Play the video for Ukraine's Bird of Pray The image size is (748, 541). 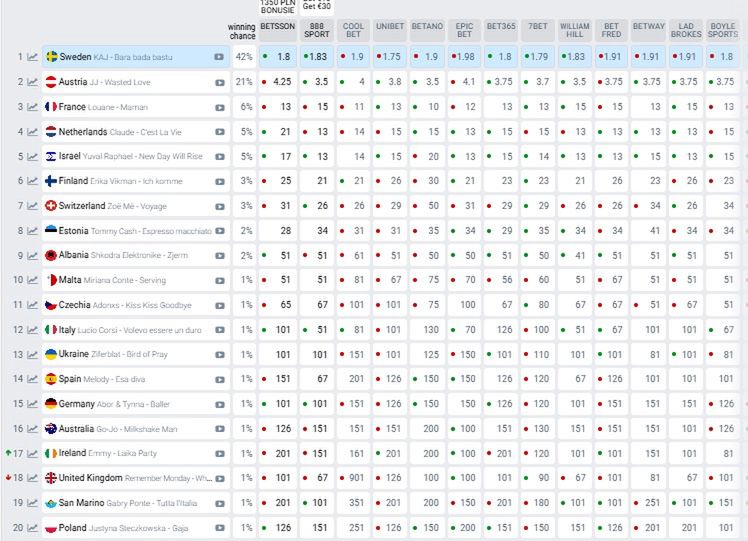pos(219,355)
